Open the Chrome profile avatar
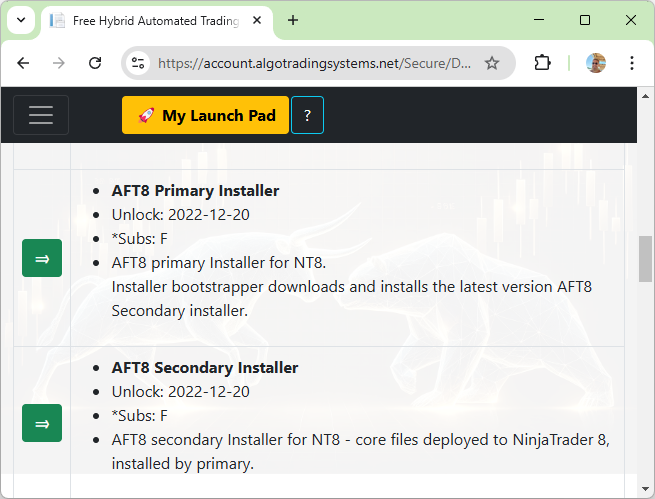 click(596, 63)
